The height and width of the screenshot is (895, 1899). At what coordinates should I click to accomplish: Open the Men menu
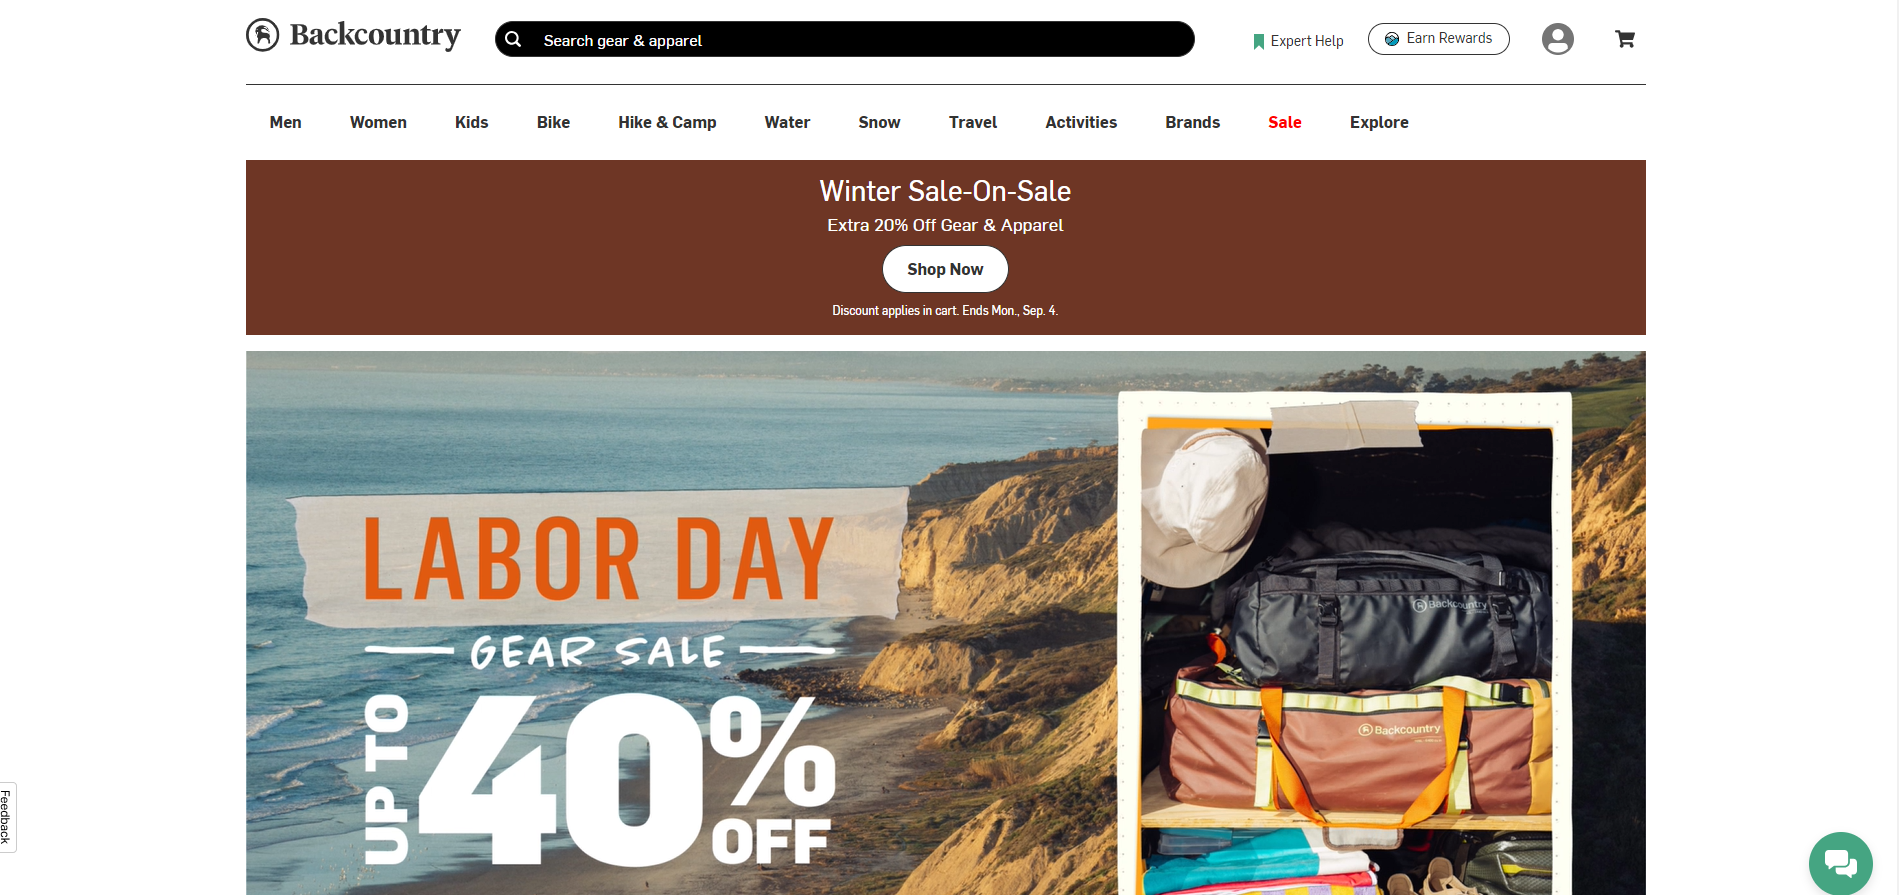click(x=285, y=122)
